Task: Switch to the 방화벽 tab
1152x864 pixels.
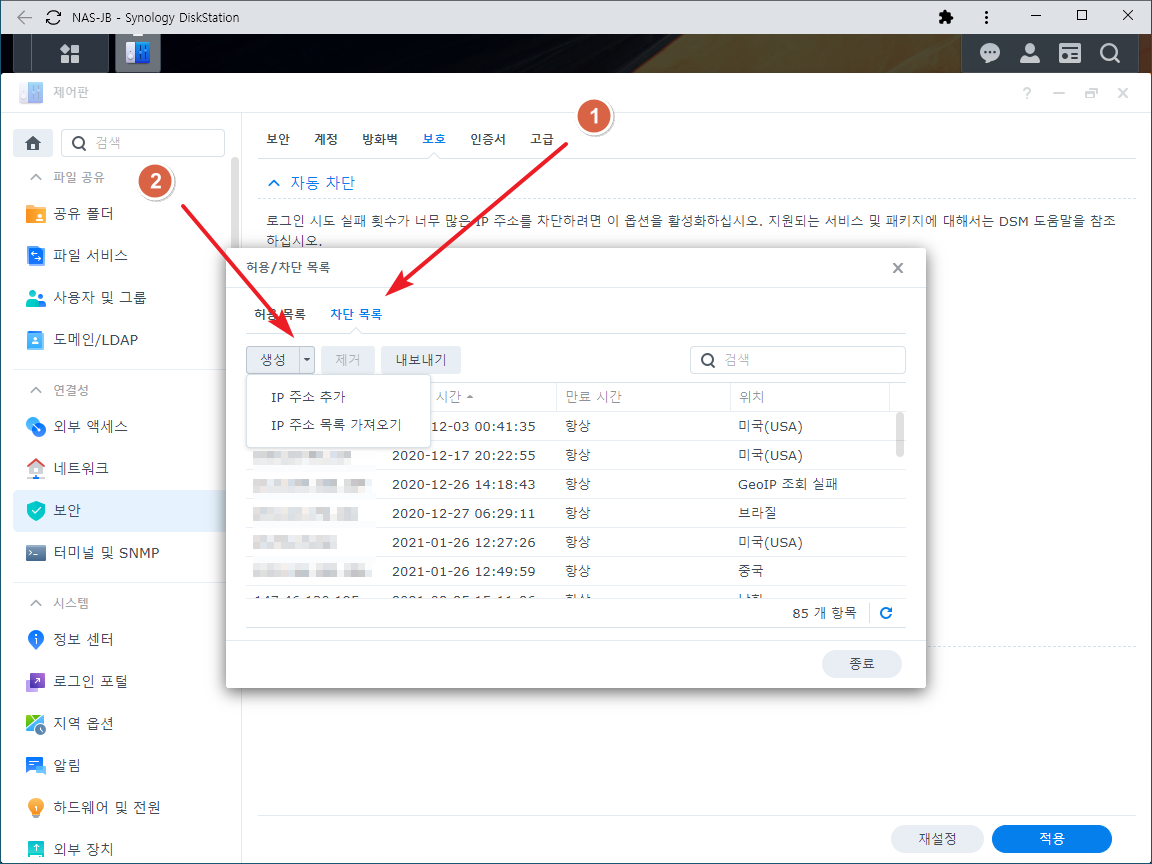Action: click(x=380, y=139)
